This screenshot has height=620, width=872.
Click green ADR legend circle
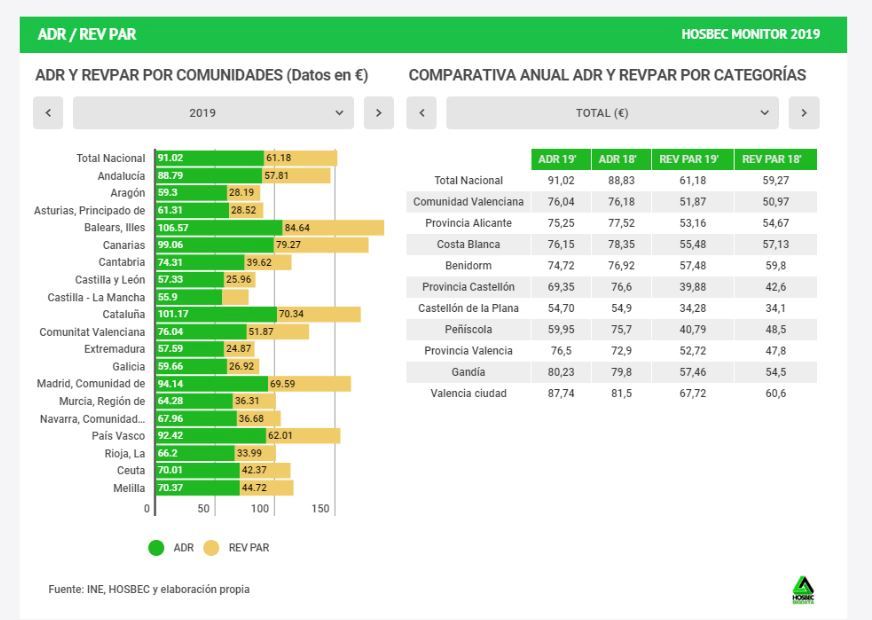[x=156, y=548]
